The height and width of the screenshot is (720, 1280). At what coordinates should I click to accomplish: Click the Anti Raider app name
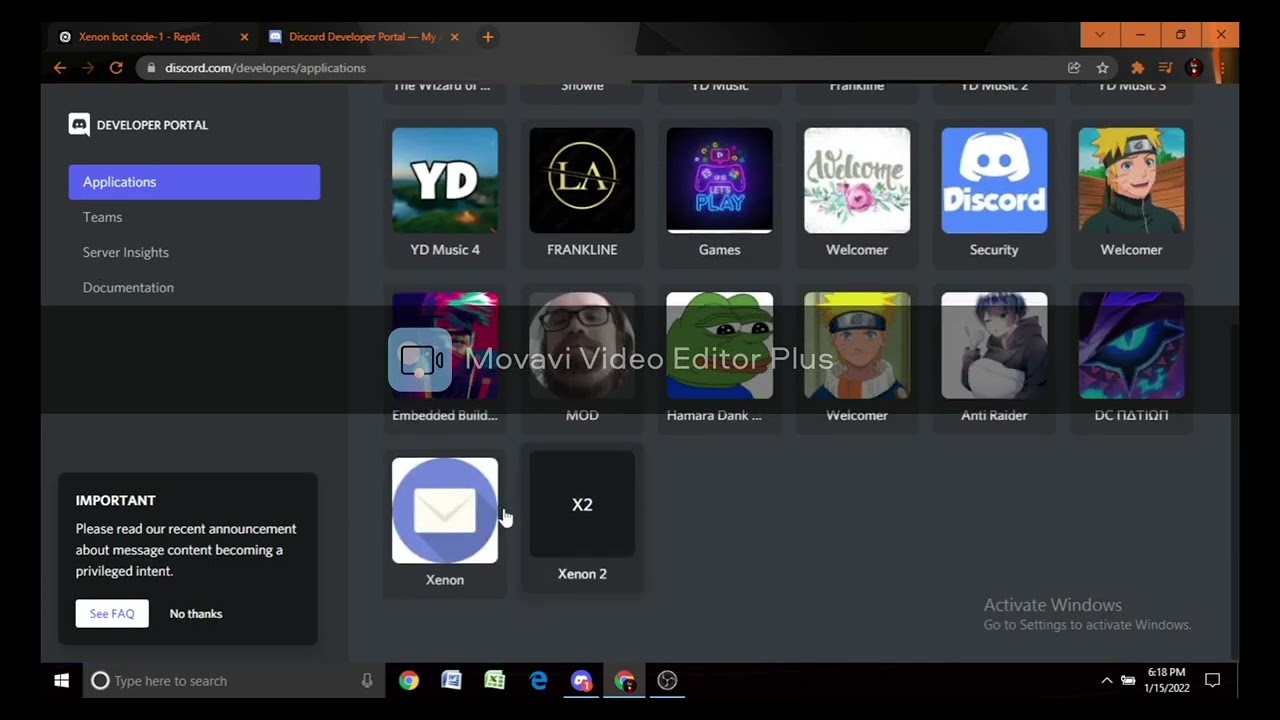tap(994, 415)
